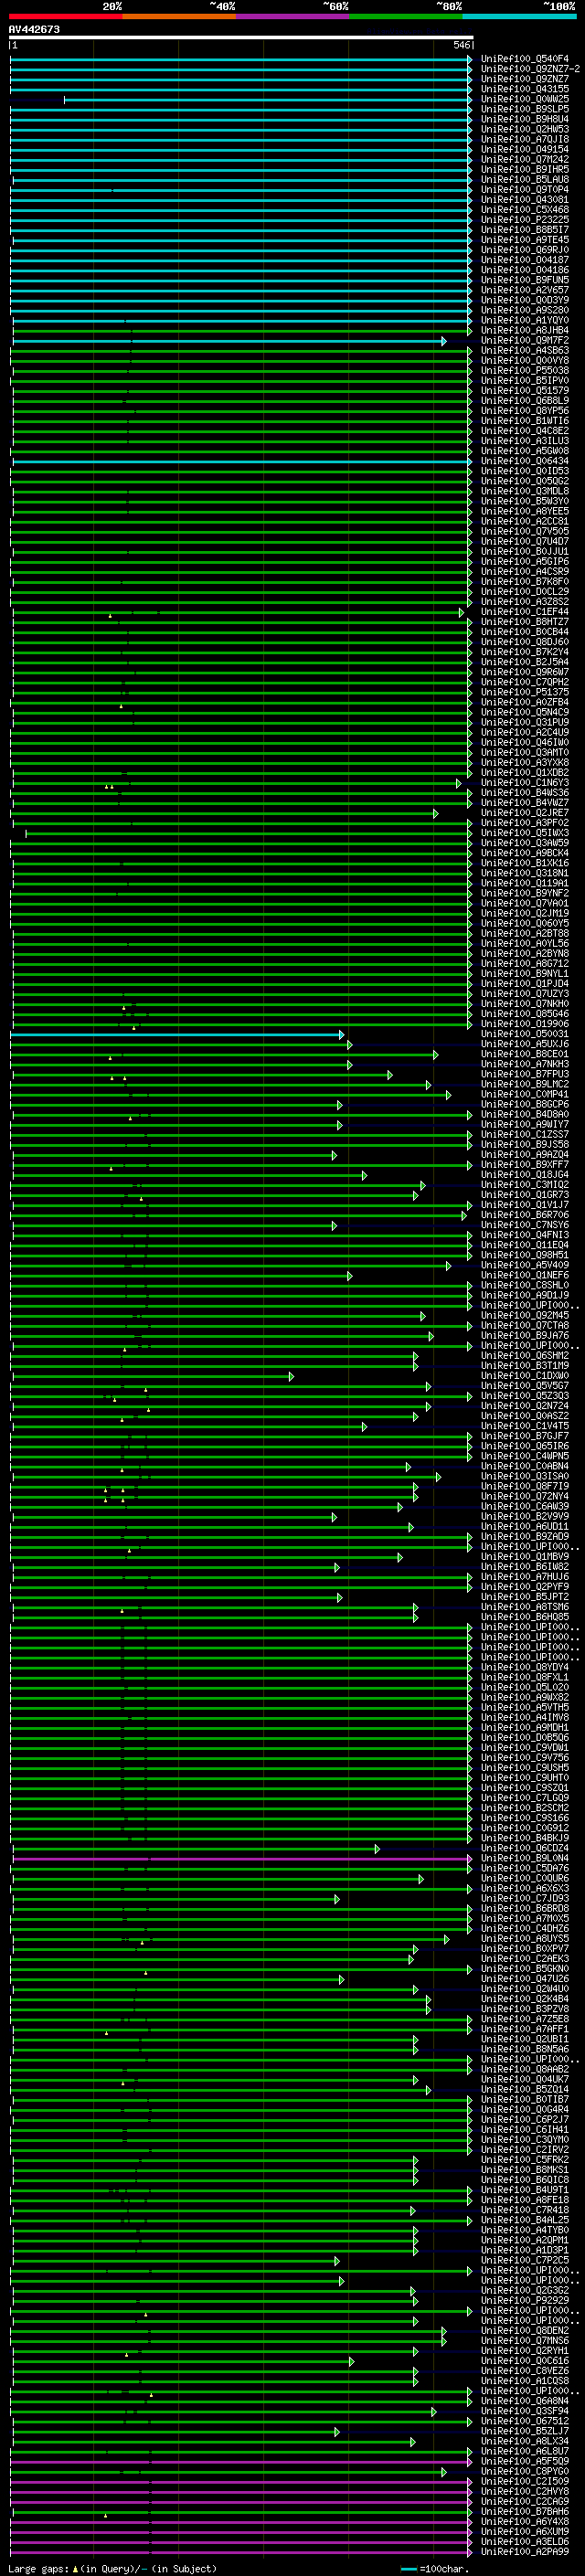This screenshot has width=585, height=2576.
Task: Select the query name AV442673
Action: (x=34, y=29)
